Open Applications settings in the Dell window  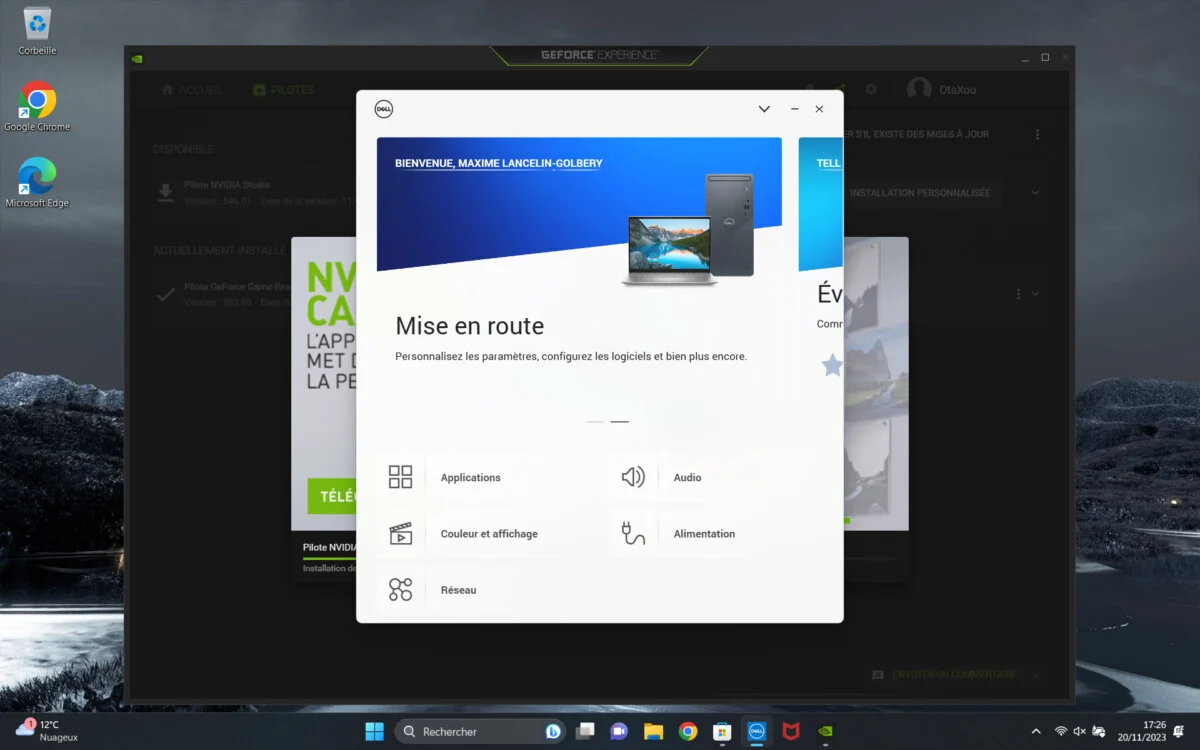click(470, 477)
